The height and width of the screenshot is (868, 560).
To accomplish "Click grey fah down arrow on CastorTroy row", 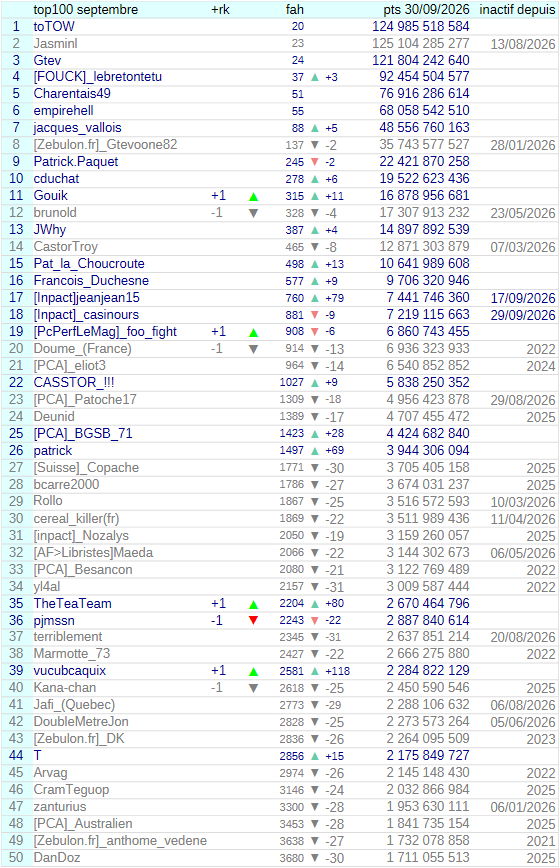I will [315, 247].
